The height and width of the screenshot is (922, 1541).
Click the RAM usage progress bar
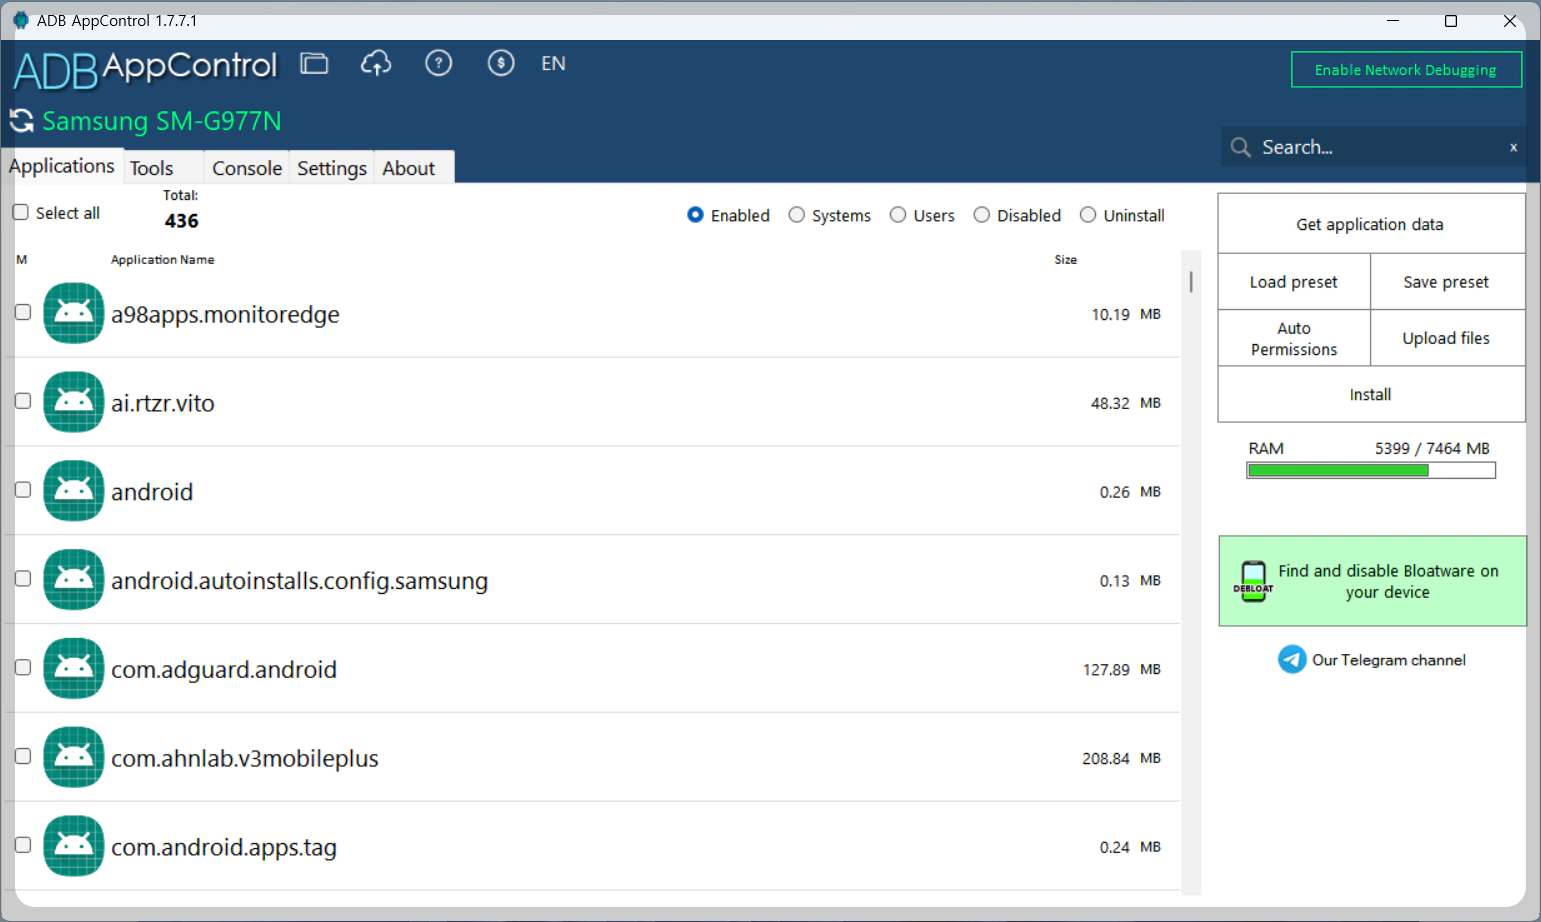click(x=1371, y=470)
